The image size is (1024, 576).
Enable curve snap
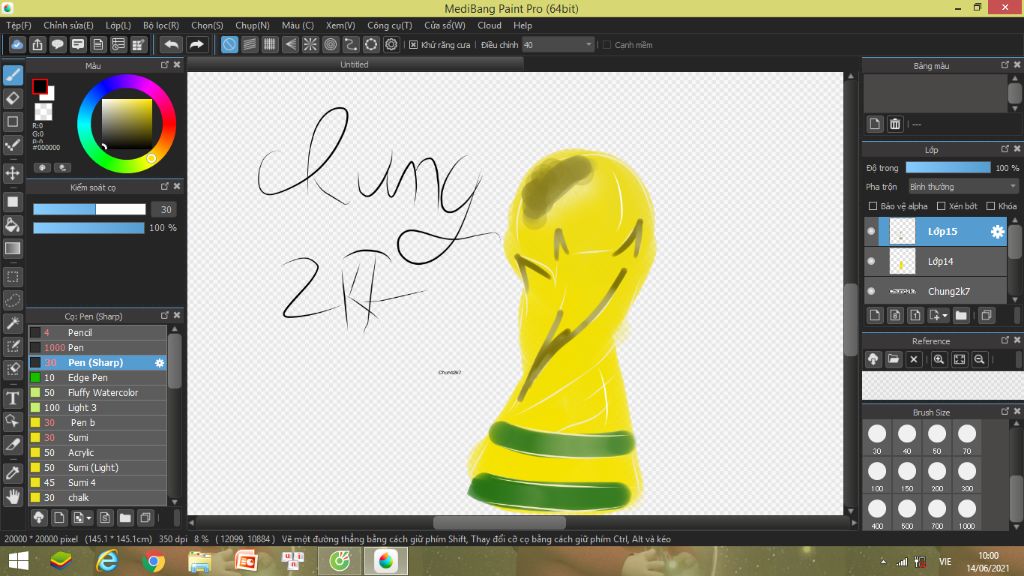pyautogui.click(x=351, y=44)
